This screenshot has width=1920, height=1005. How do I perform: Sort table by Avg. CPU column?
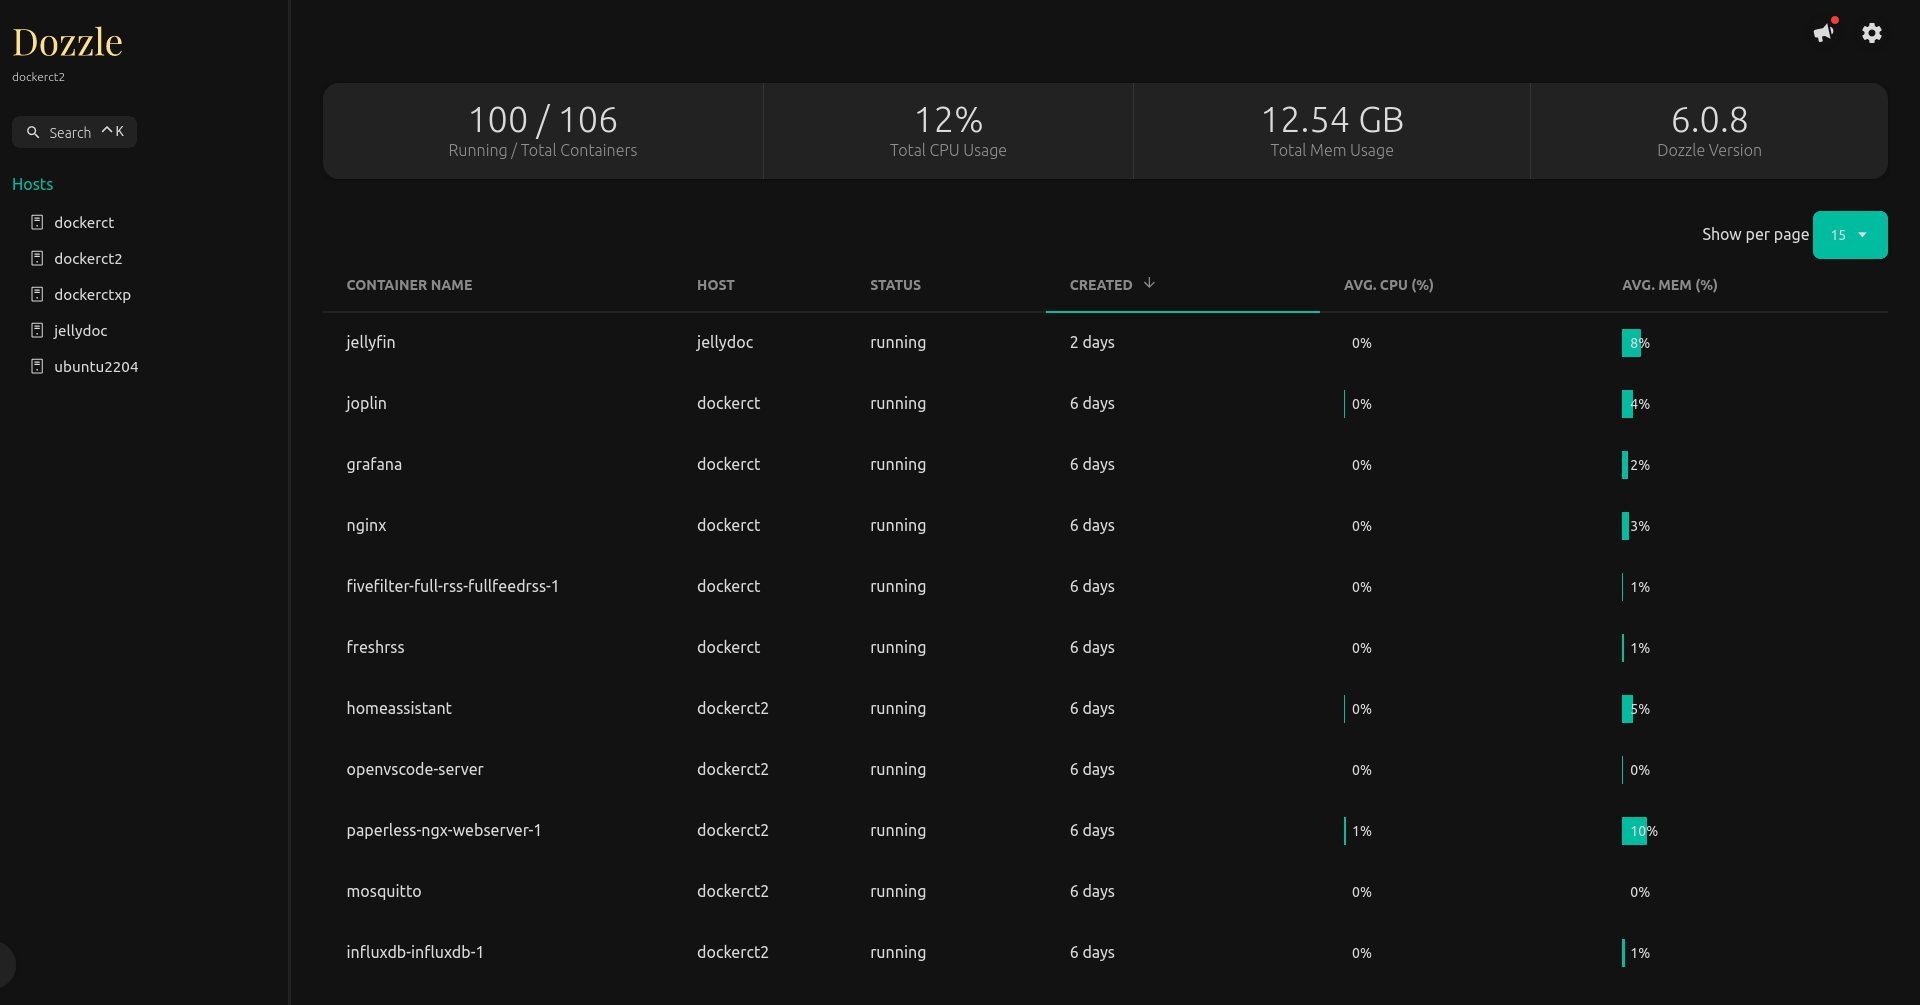click(x=1389, y=285)
